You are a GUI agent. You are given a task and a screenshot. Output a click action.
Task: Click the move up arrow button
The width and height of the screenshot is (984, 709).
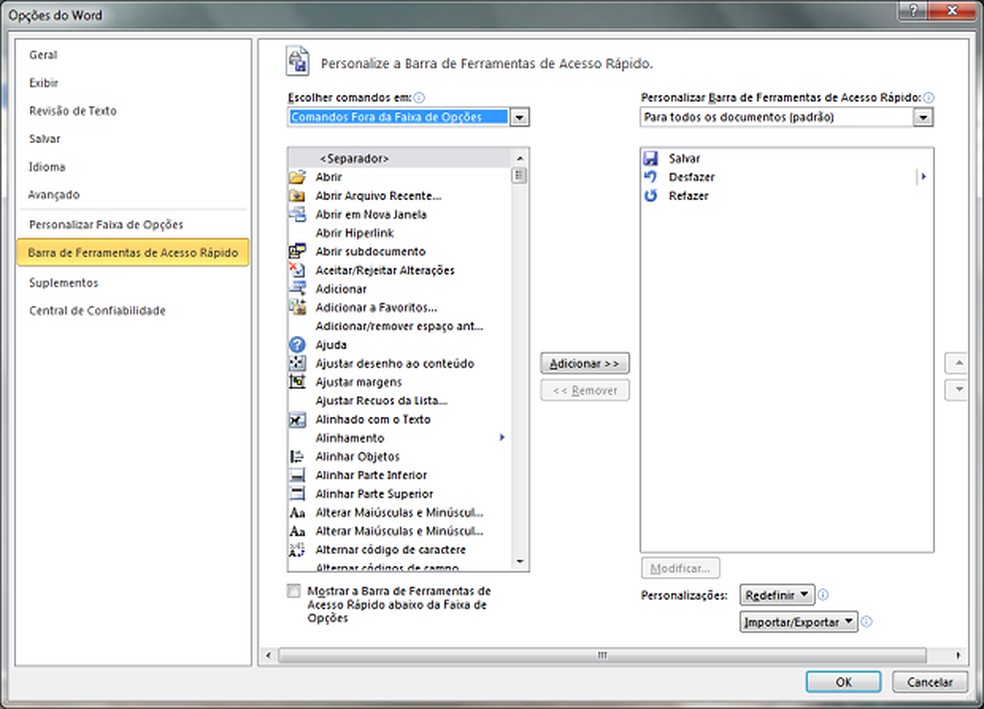coord(958,363)
